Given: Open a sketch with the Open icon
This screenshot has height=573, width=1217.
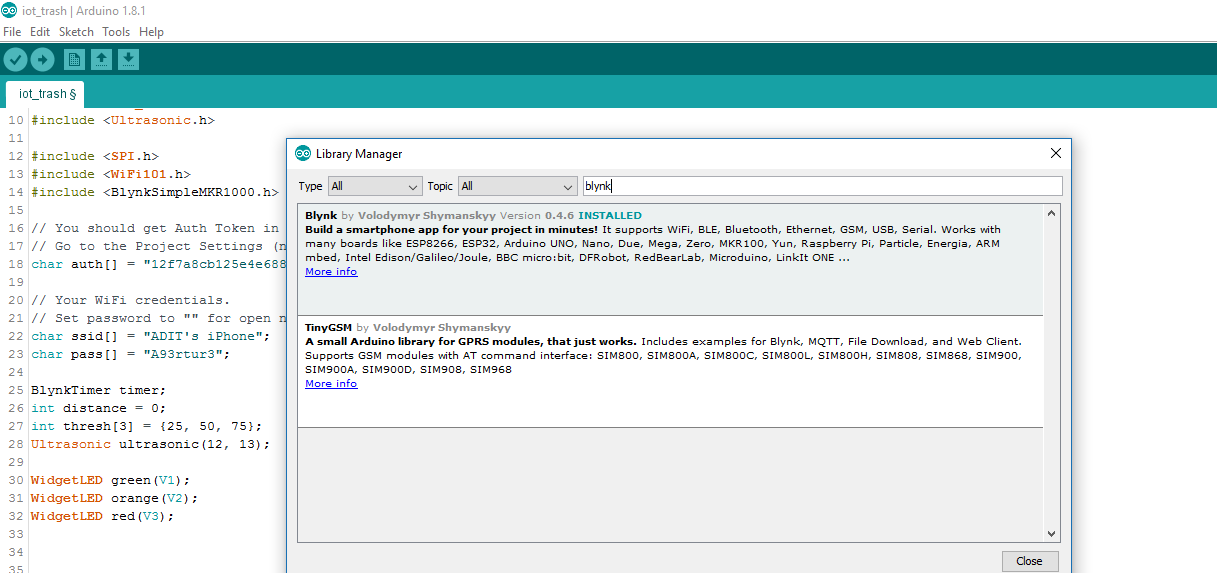Looking at the screenshot, I should point(101,60).
